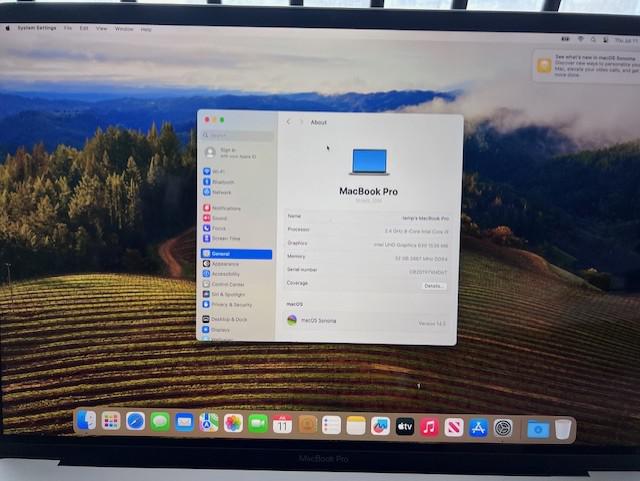Screen dimensions: 640x481
Task: Launch Music app from the Dock
Action: [429, 427]
